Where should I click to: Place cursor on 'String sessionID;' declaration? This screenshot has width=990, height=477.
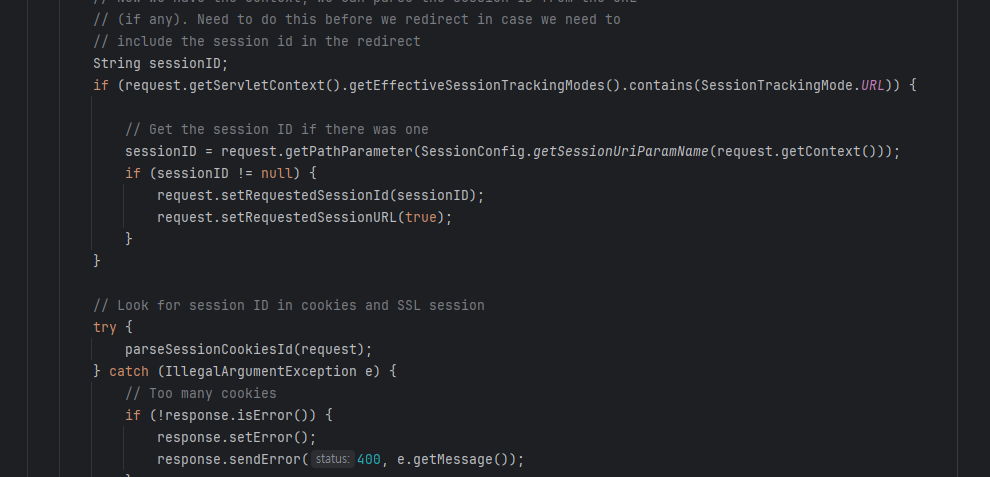(160, 63)
